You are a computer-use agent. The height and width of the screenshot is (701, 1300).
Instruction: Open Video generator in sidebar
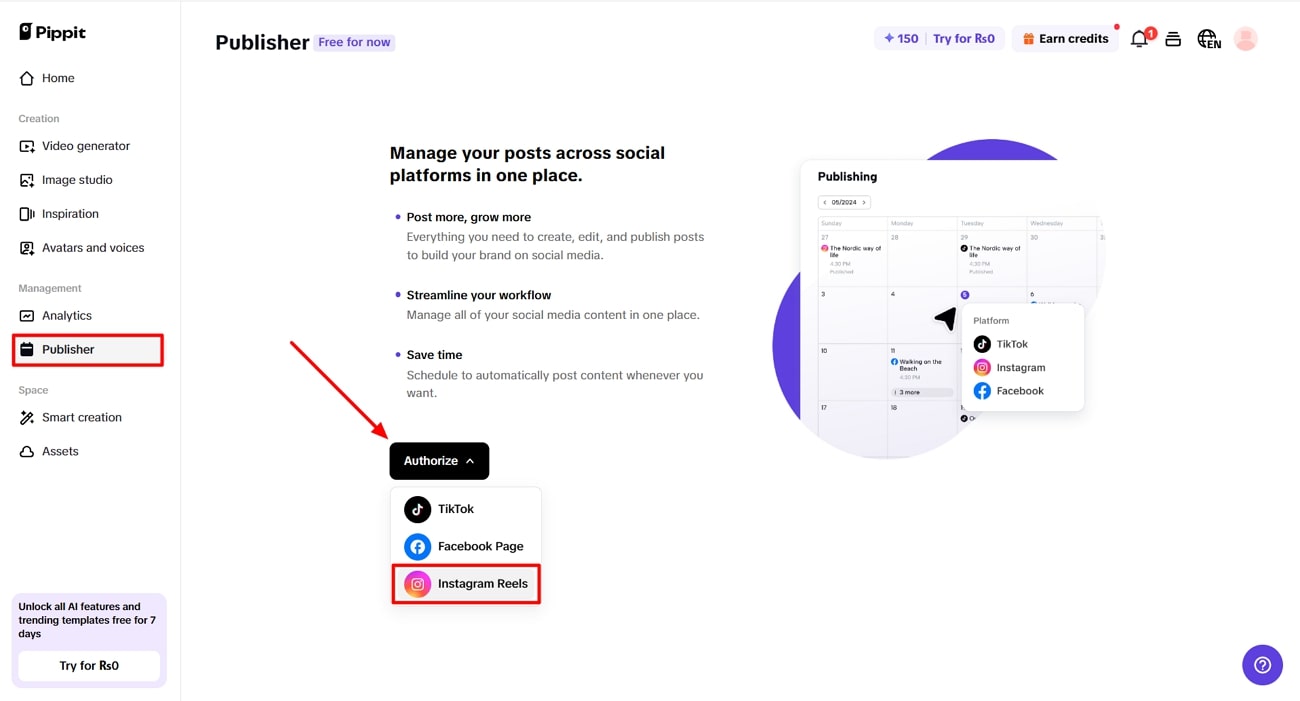point(85,146)
